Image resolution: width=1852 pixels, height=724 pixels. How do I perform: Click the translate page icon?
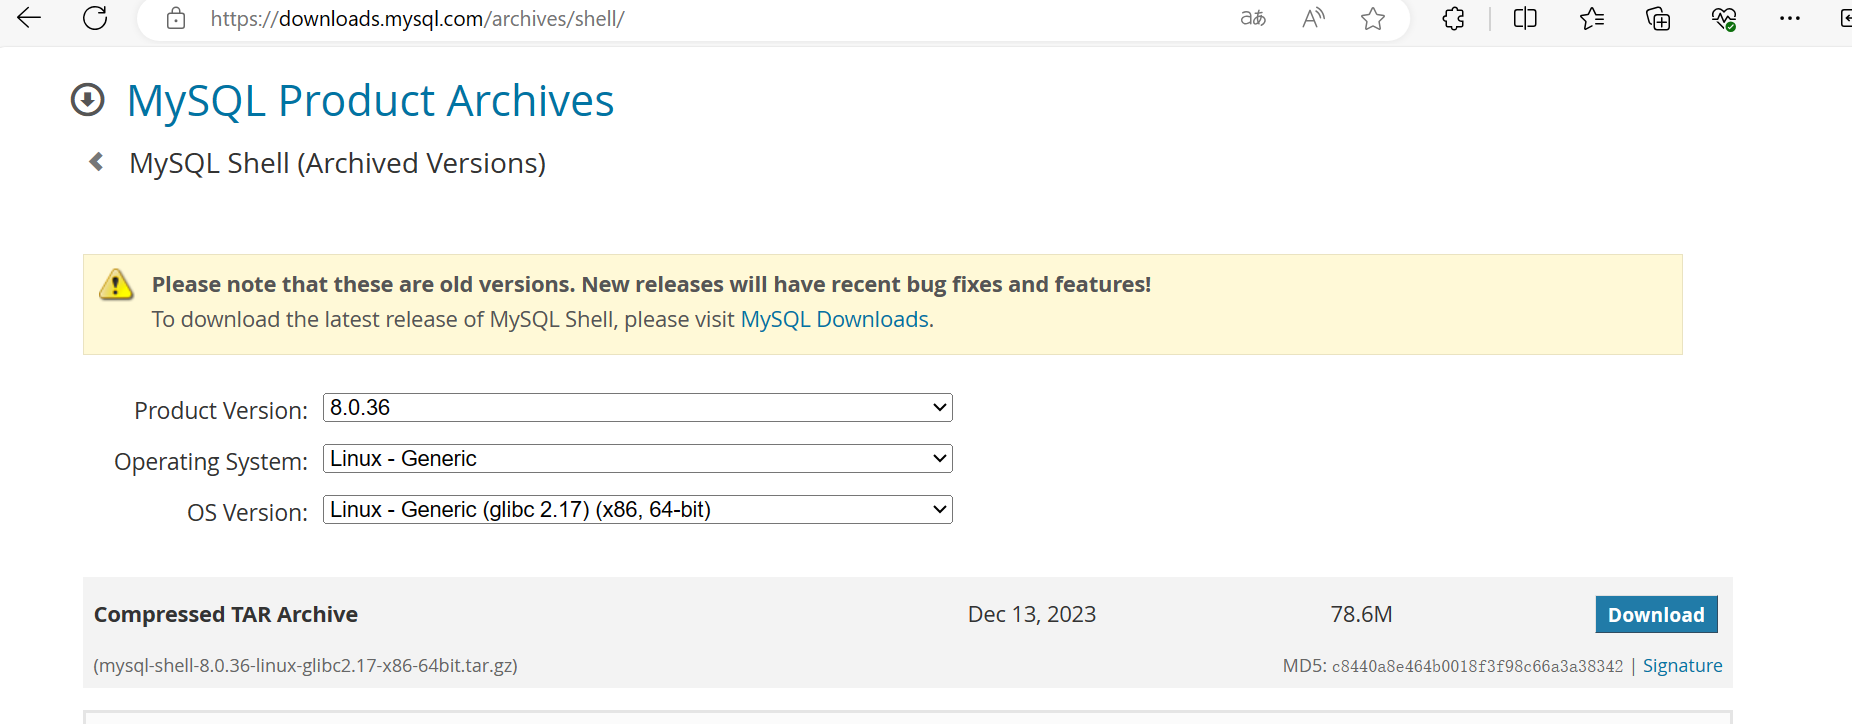tap(1253, 18)
